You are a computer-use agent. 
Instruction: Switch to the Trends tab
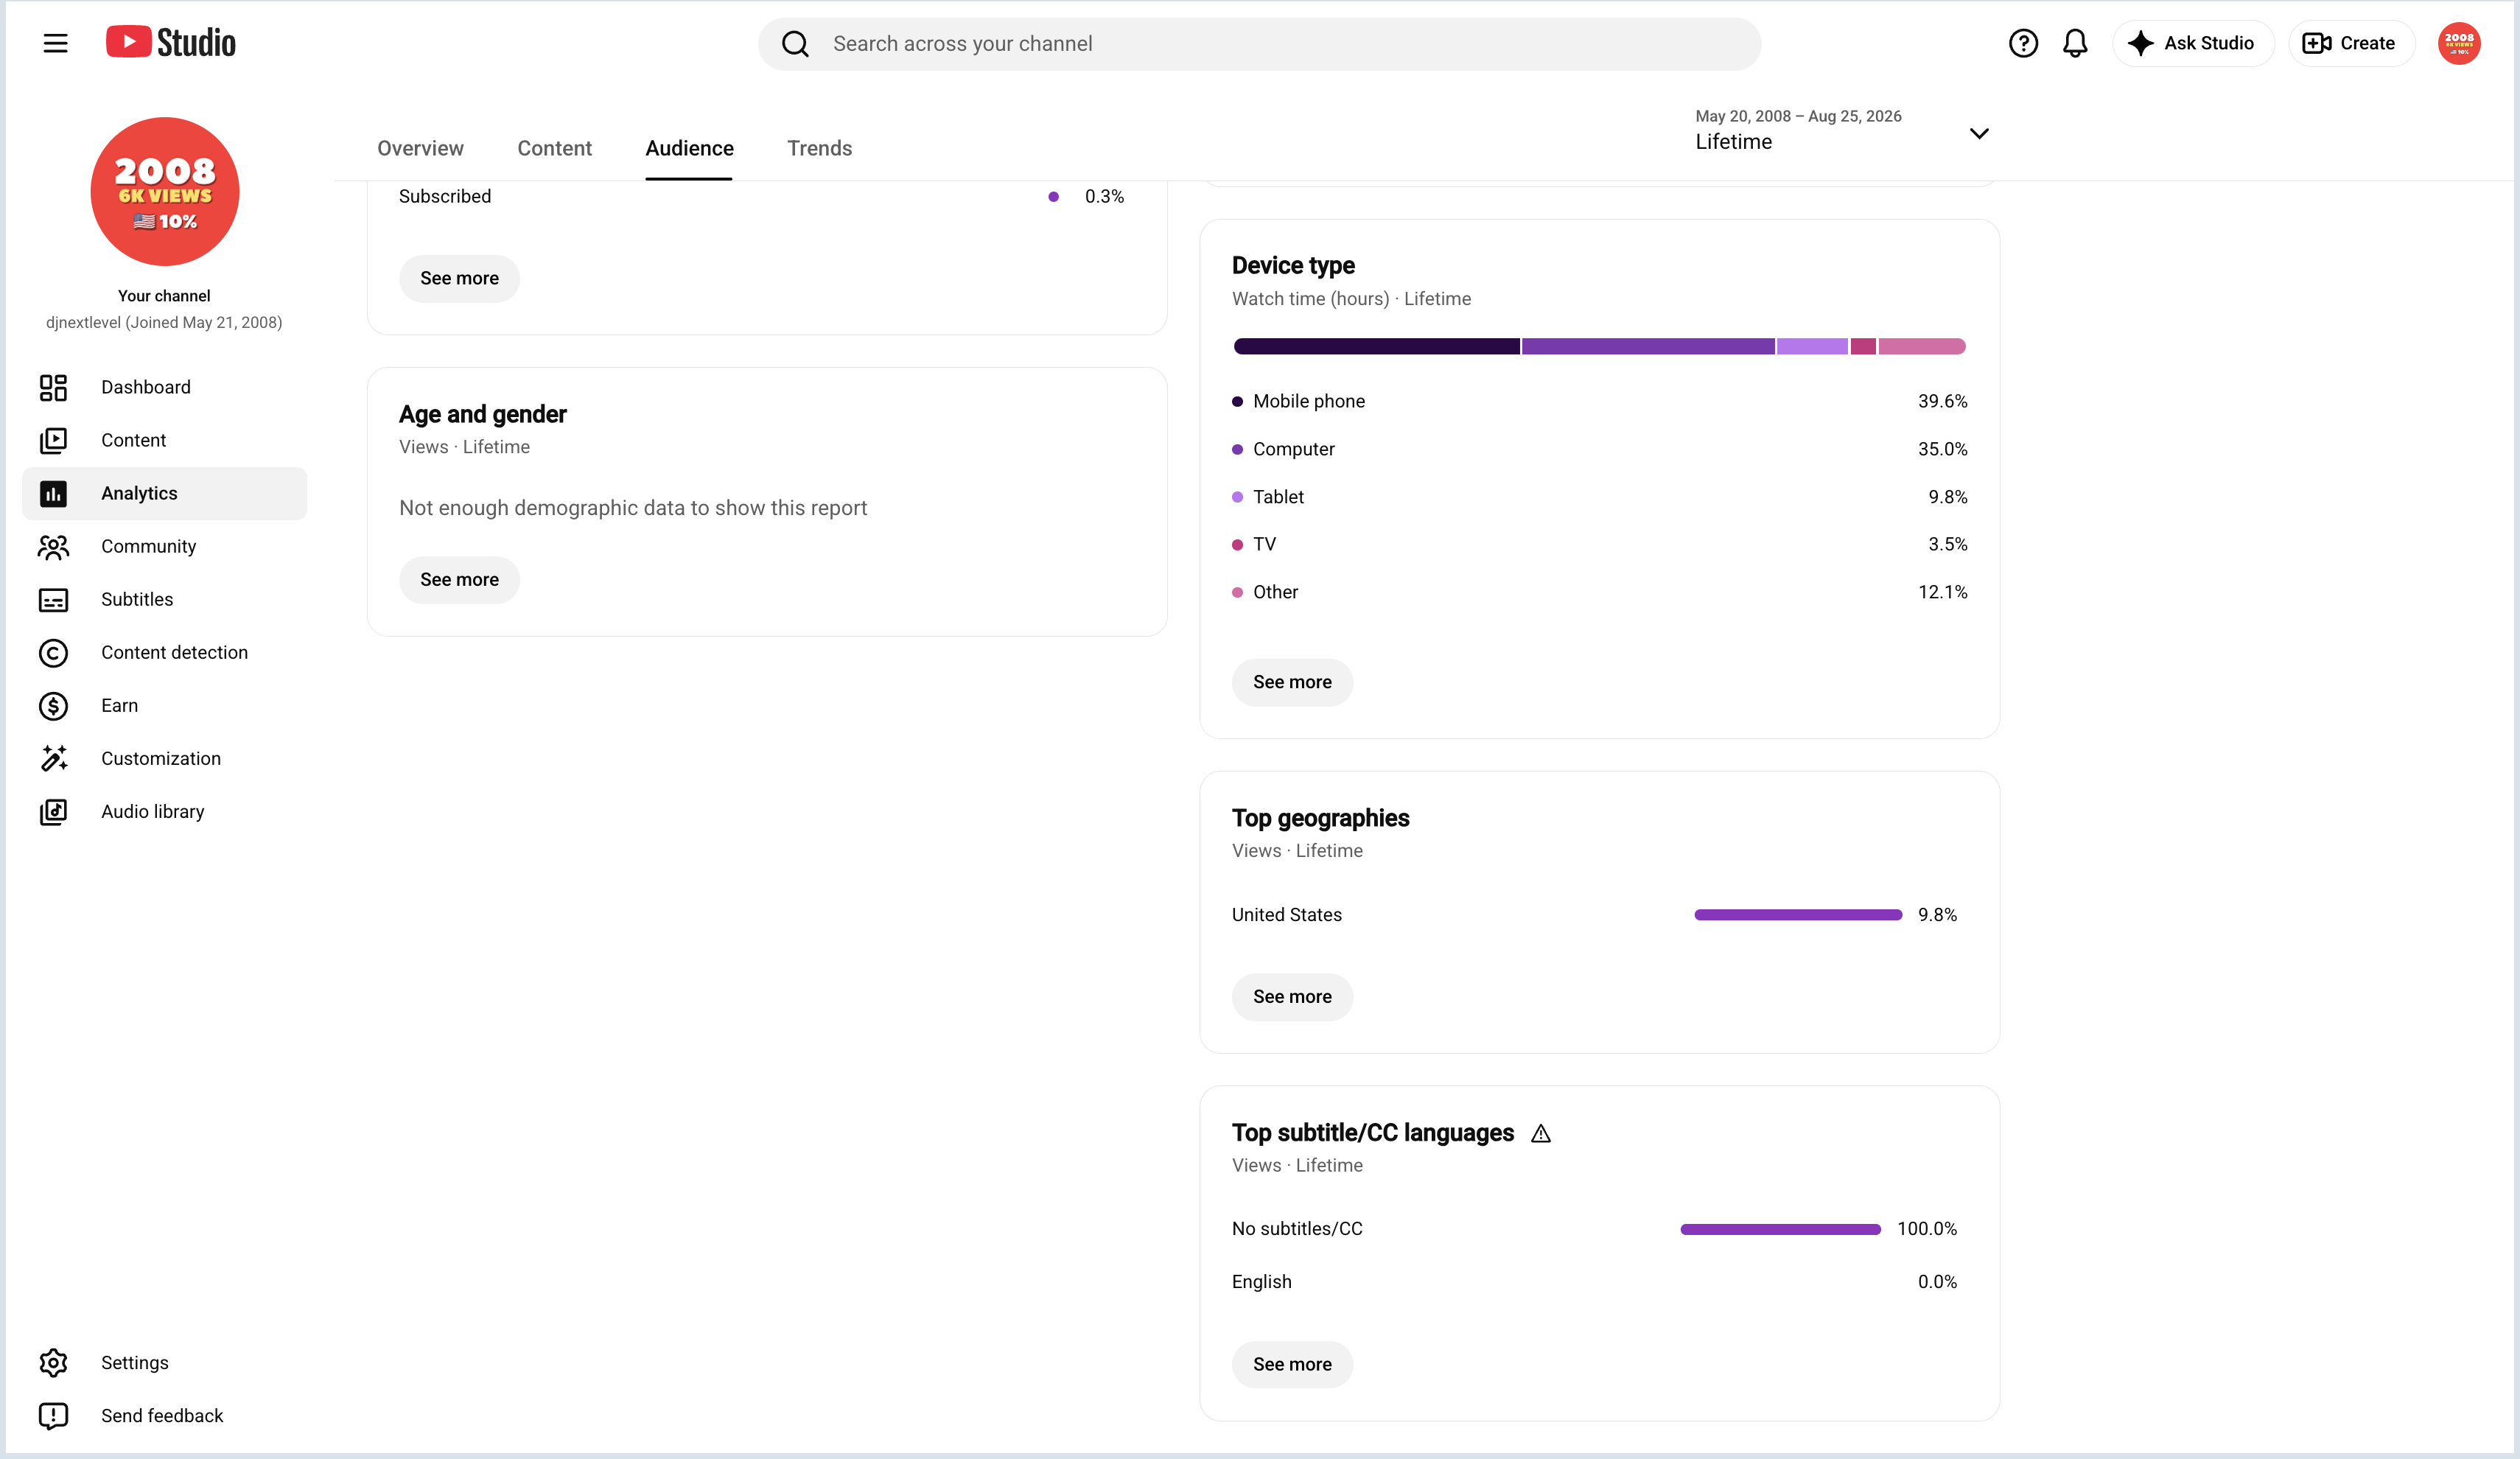(819, 148)
